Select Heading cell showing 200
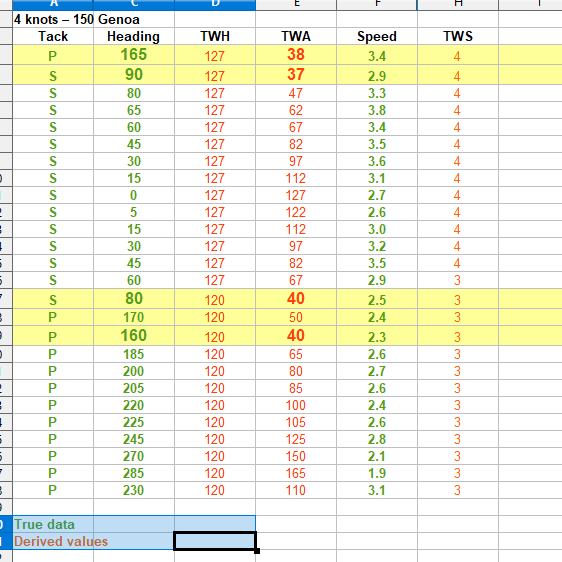Viewport: 562px width, 562px height. [x=134, y=371]
